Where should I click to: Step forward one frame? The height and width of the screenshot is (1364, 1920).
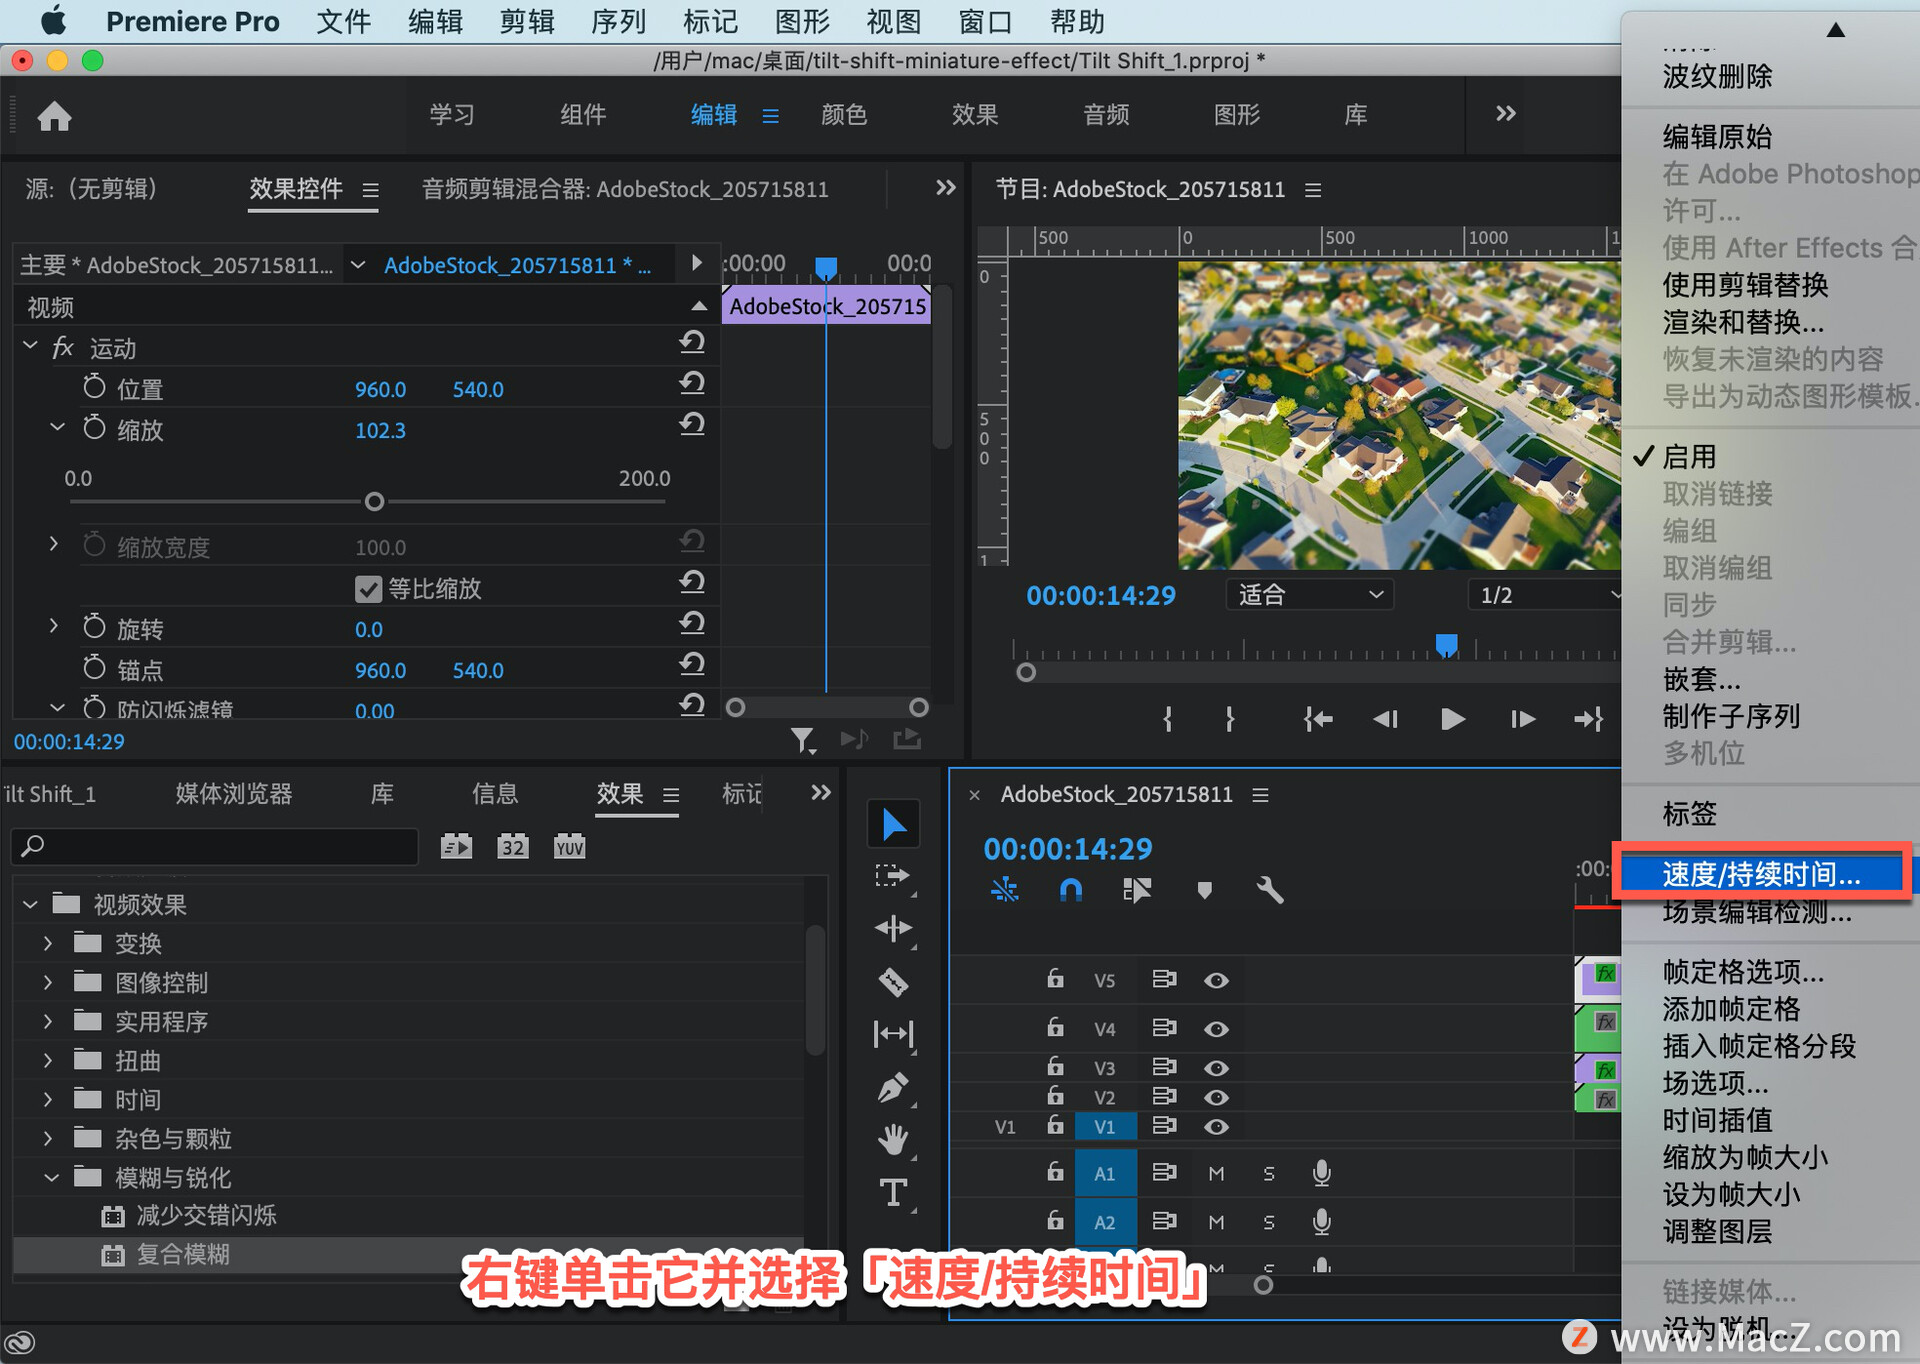tap(1522, 719)
